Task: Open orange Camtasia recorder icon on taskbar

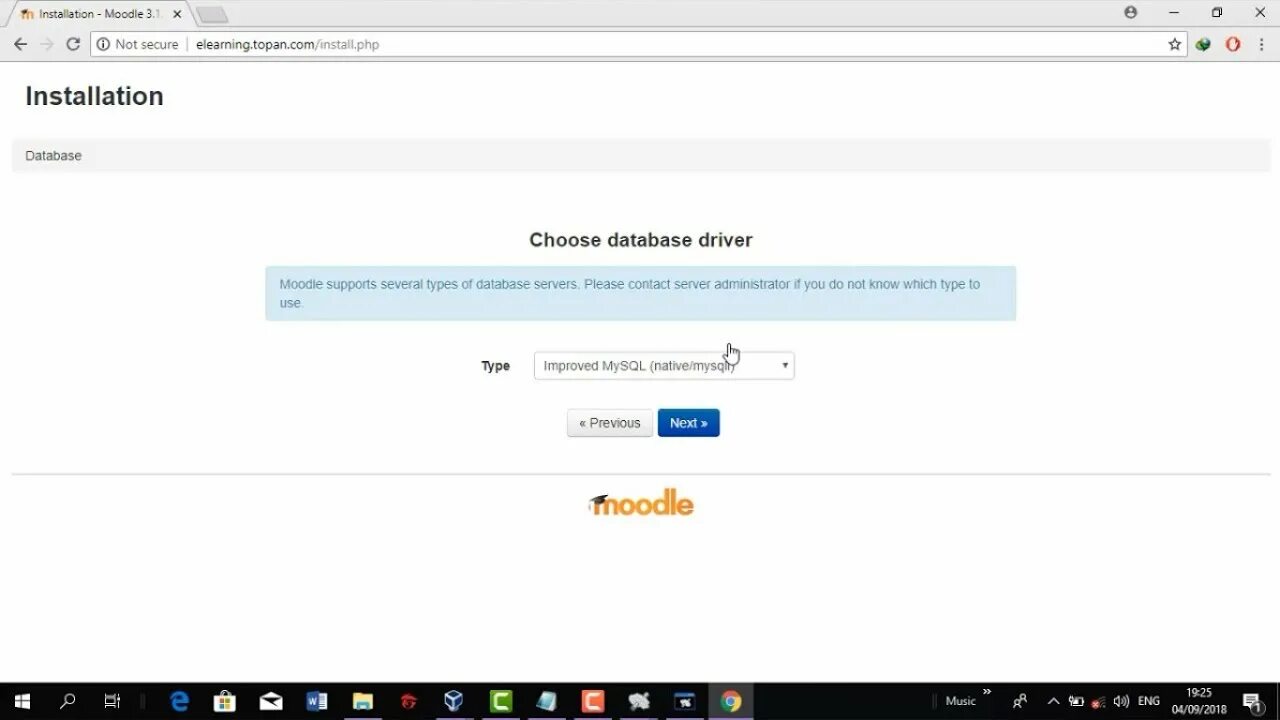Action: click(x=593, y=701)
